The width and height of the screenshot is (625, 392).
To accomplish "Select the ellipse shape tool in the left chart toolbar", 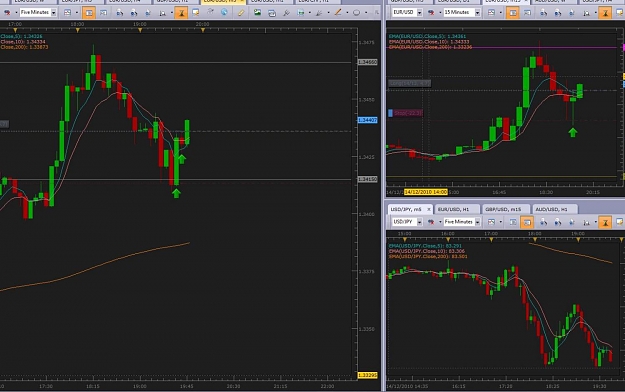I will 356,13.
